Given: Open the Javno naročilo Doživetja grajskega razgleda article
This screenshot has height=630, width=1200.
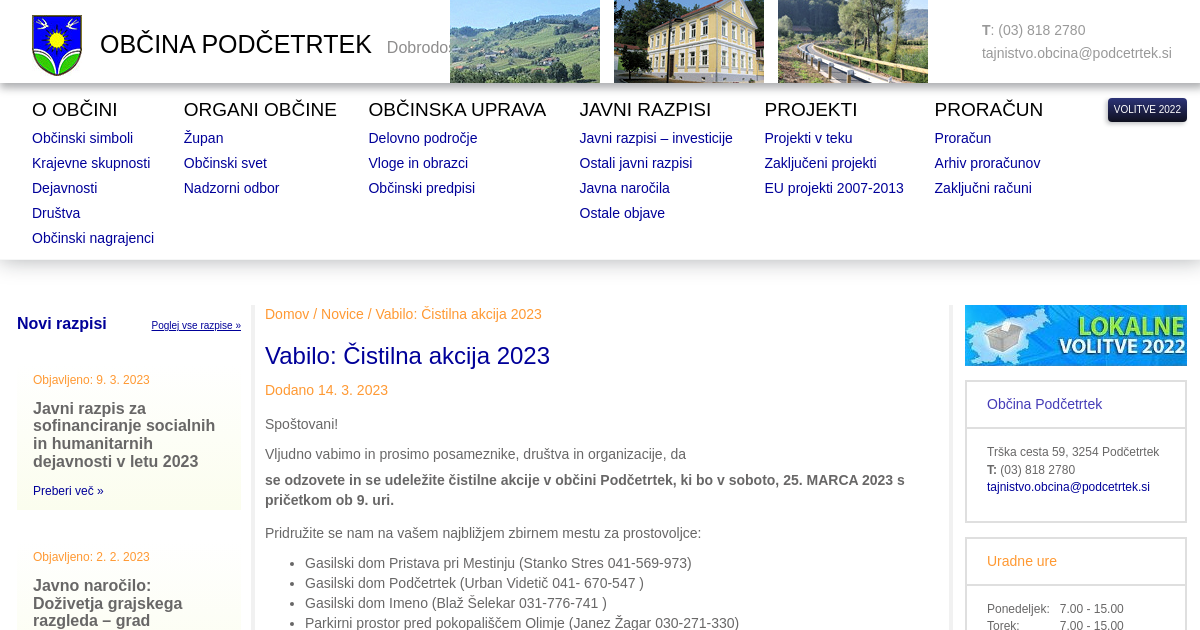Looking at the screenshot, I should (107, 603).
